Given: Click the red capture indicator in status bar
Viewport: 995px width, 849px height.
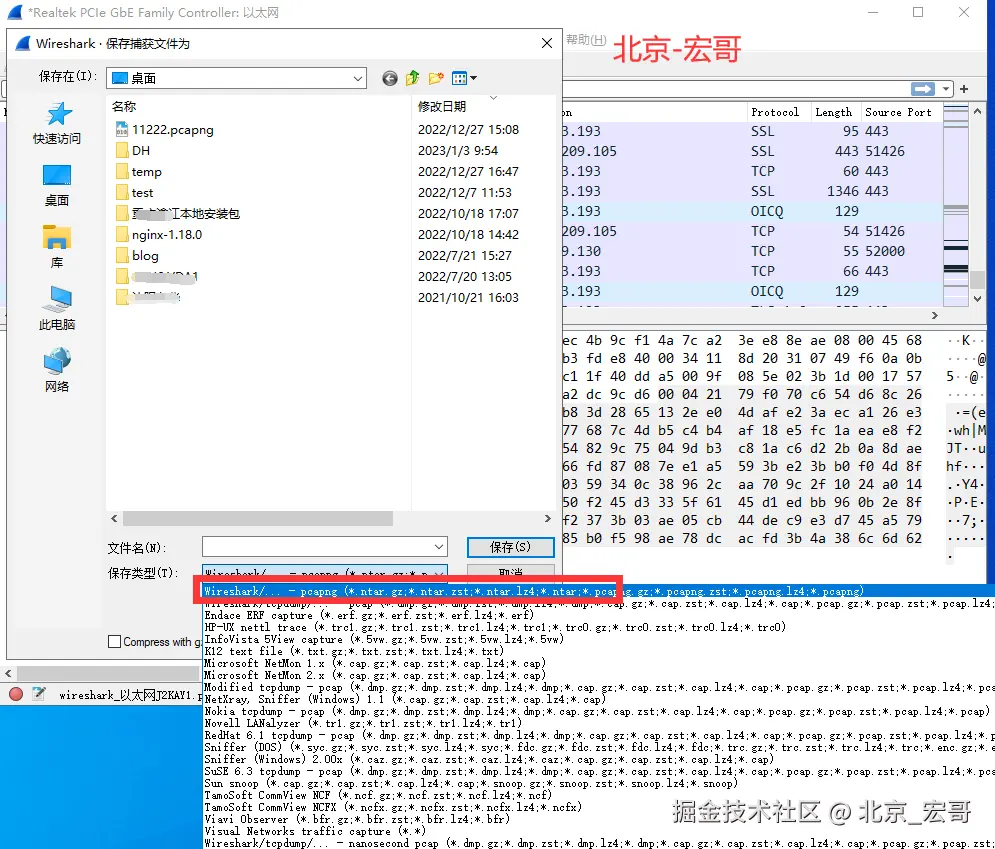Looking at the screenshot, I should 16,694.
